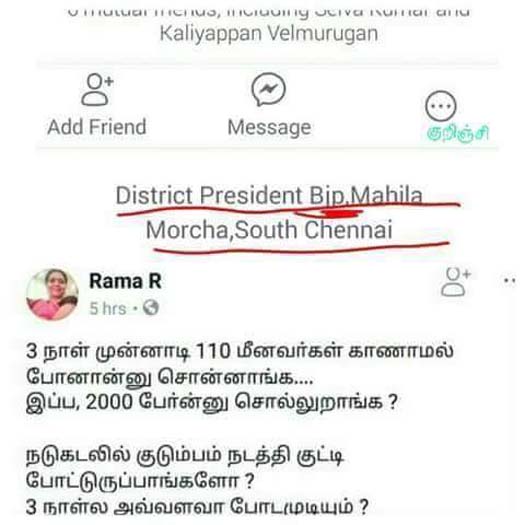This screenshot has width=525, height=525.
Task: Open Kaliyappan Velmurugan mutual friend link
Action: coord(269,34)
